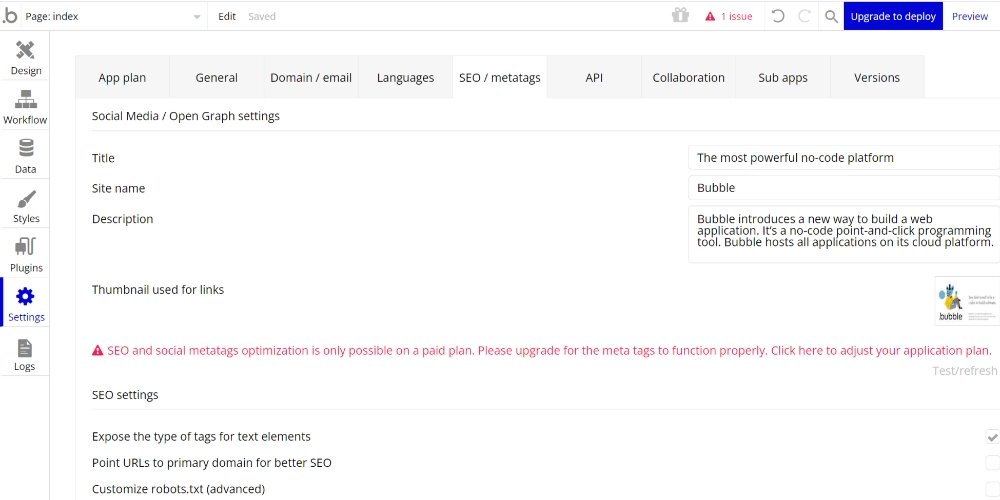
Task: View the Logs section icon
Action: [25, 348]
